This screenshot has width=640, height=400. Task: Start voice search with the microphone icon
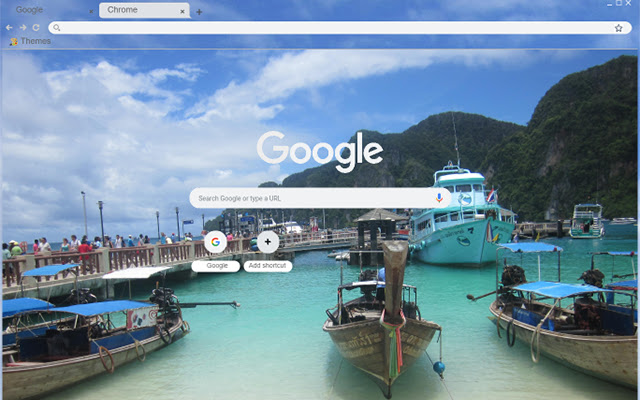[x=439, y=198]
